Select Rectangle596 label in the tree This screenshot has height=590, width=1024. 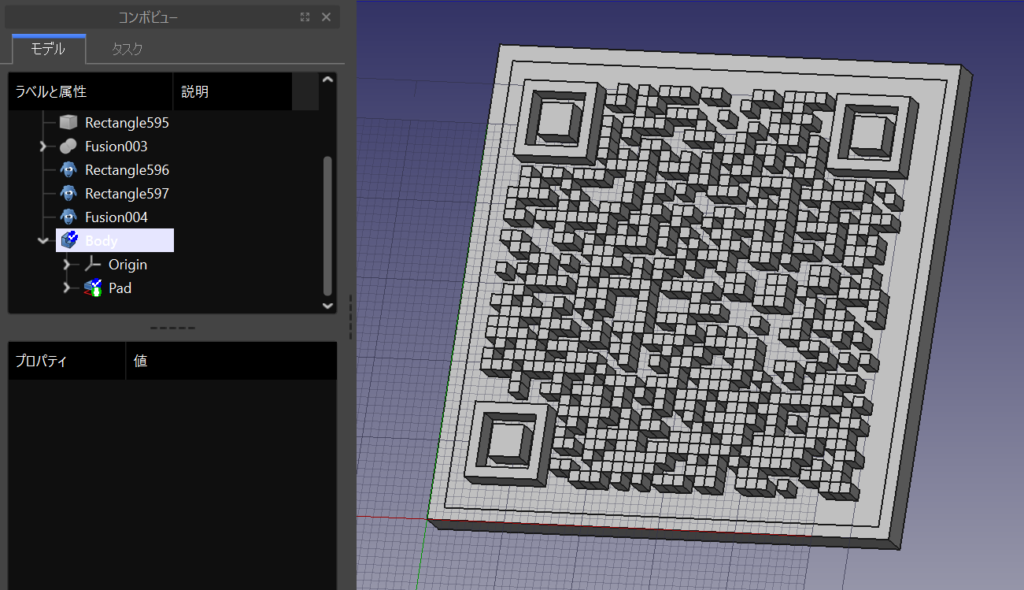click(127, 170)
